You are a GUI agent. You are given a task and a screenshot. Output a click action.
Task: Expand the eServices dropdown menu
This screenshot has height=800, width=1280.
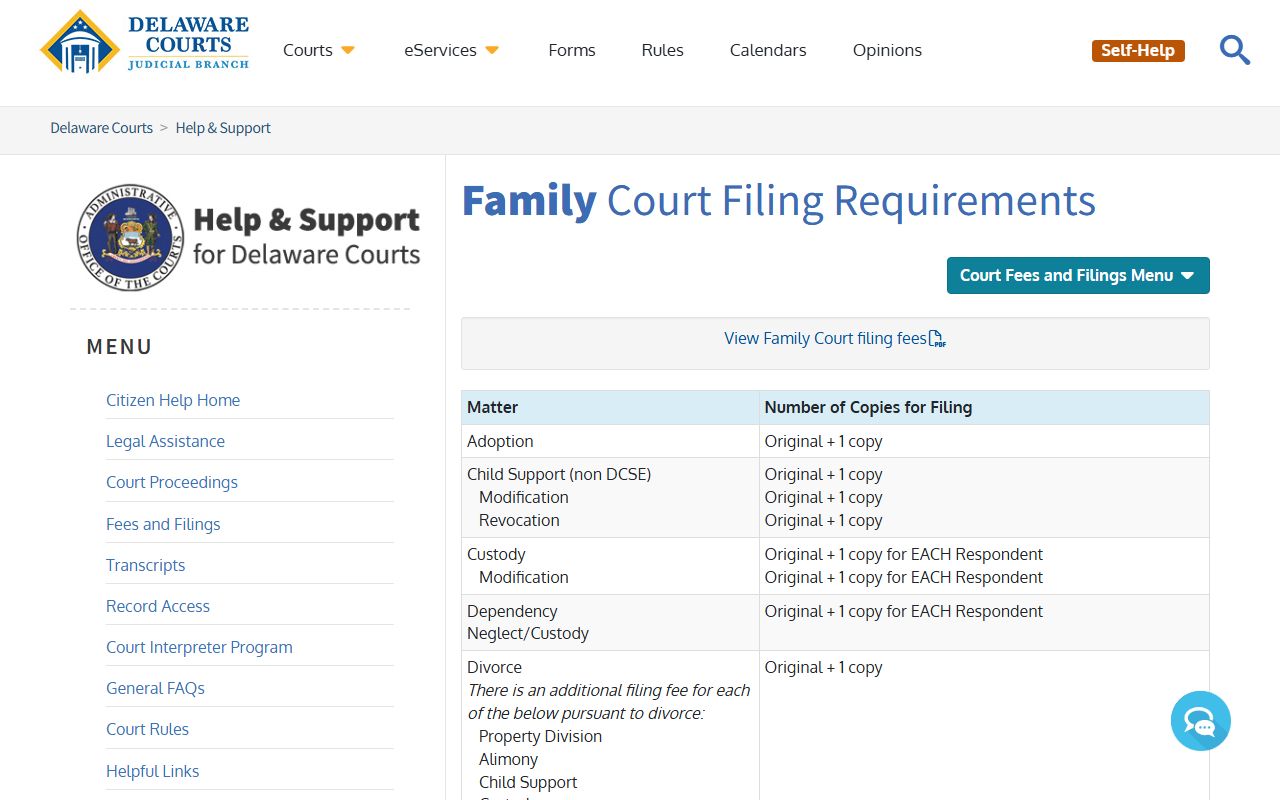[x=451, y=50]
